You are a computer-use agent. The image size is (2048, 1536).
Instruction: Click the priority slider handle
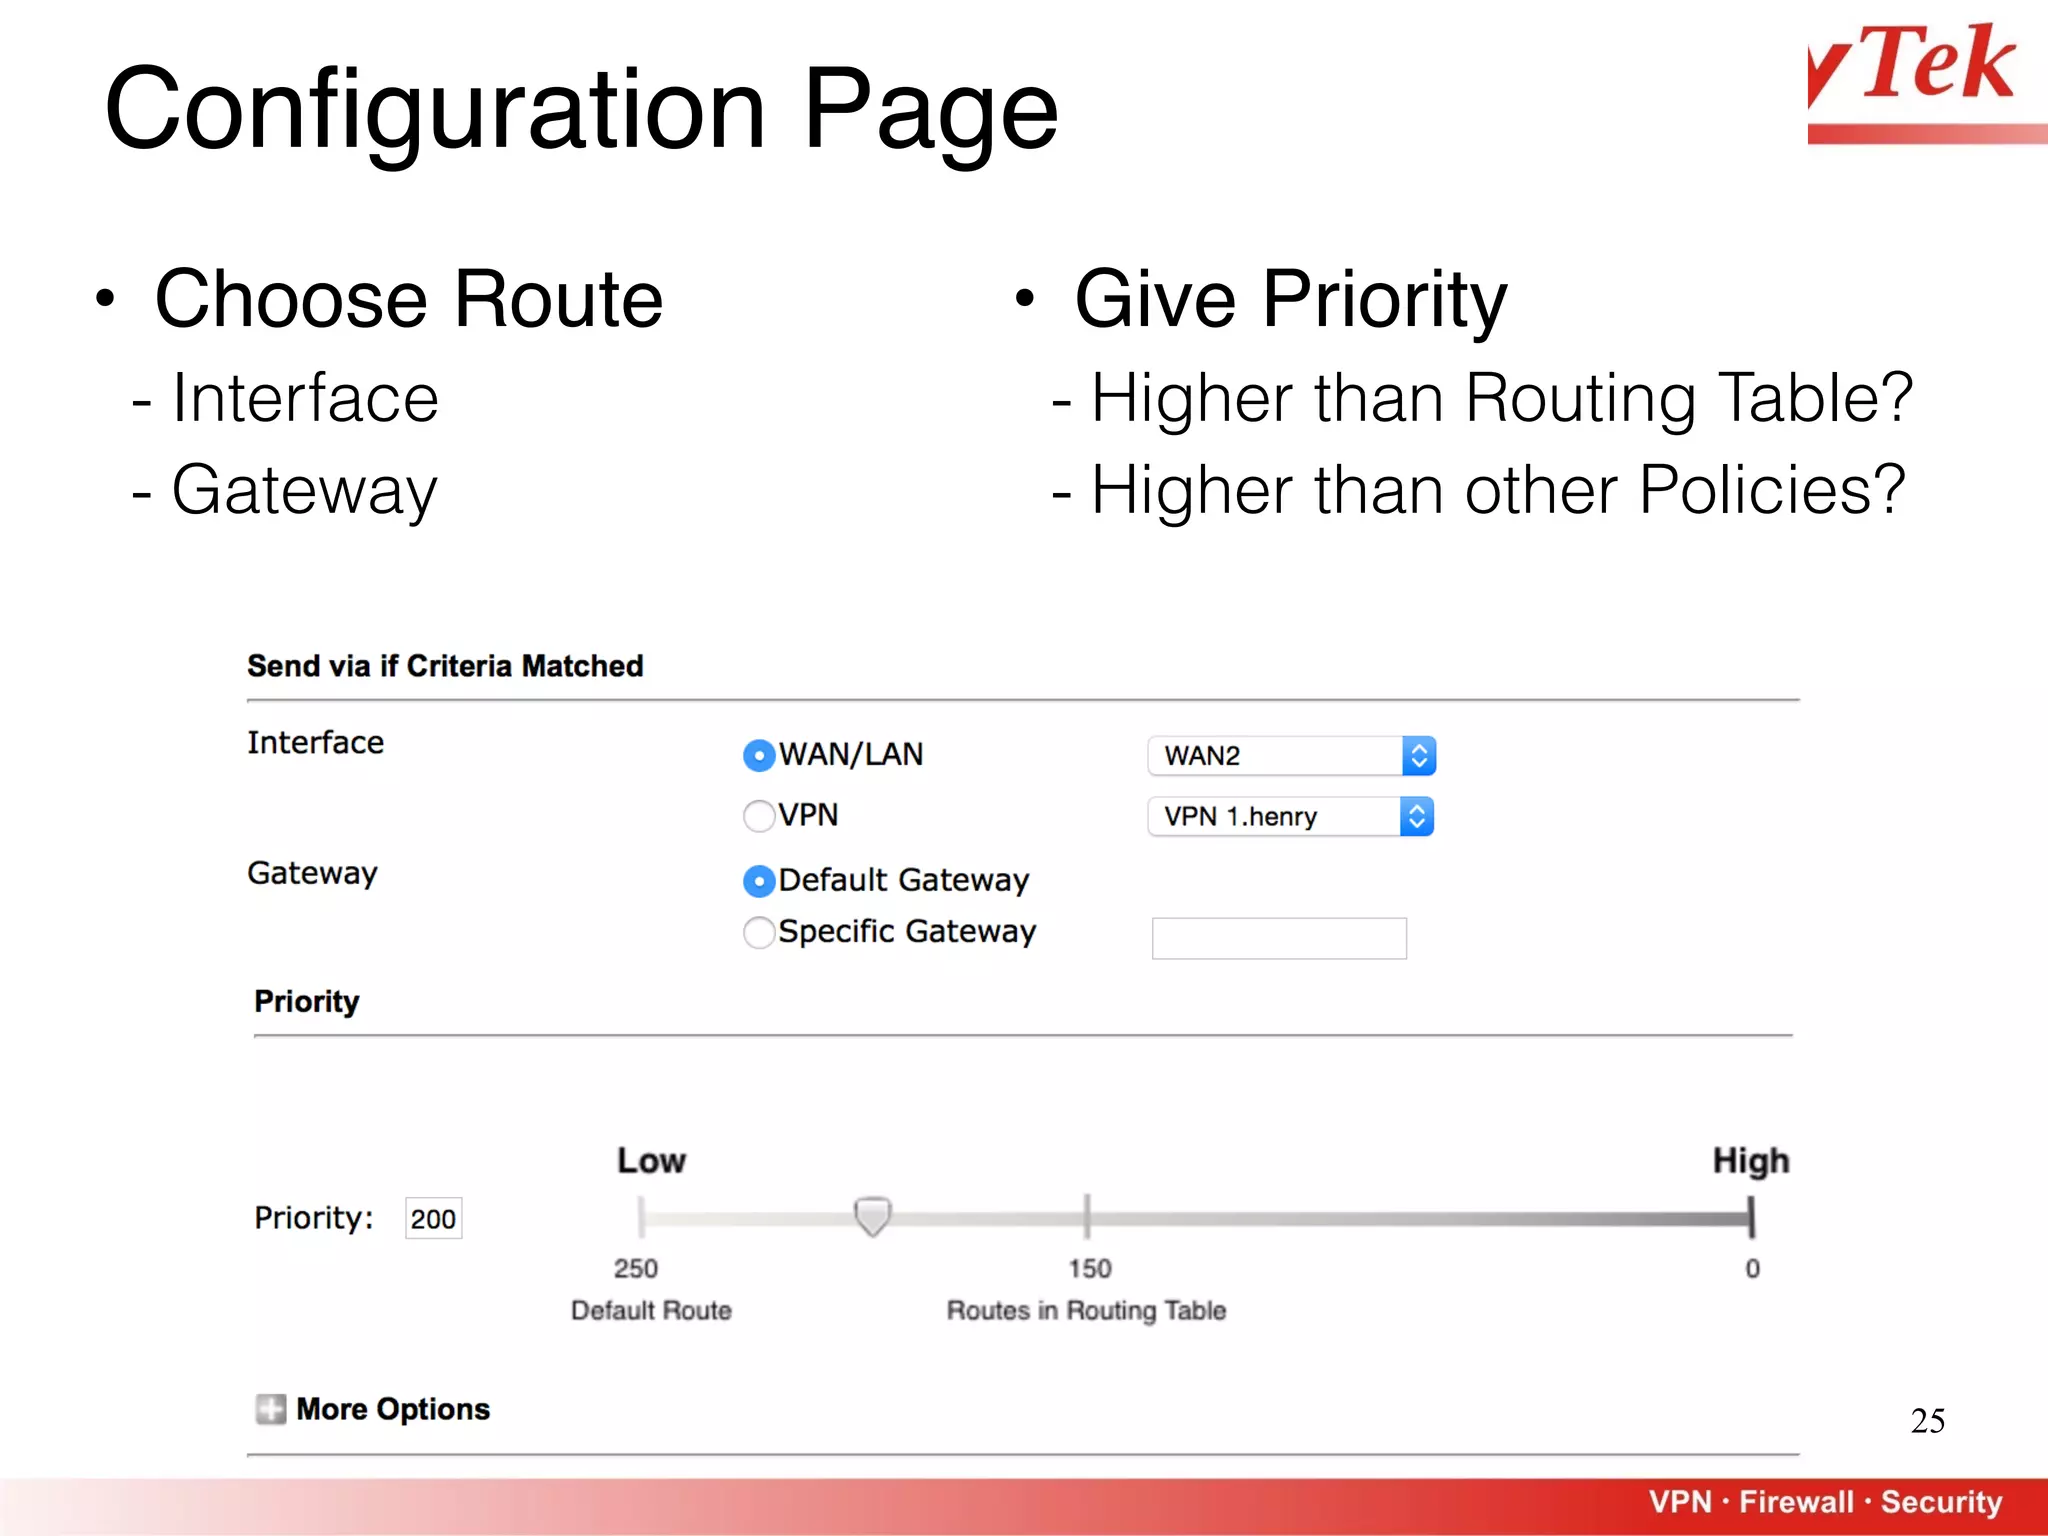[872, 1216]
